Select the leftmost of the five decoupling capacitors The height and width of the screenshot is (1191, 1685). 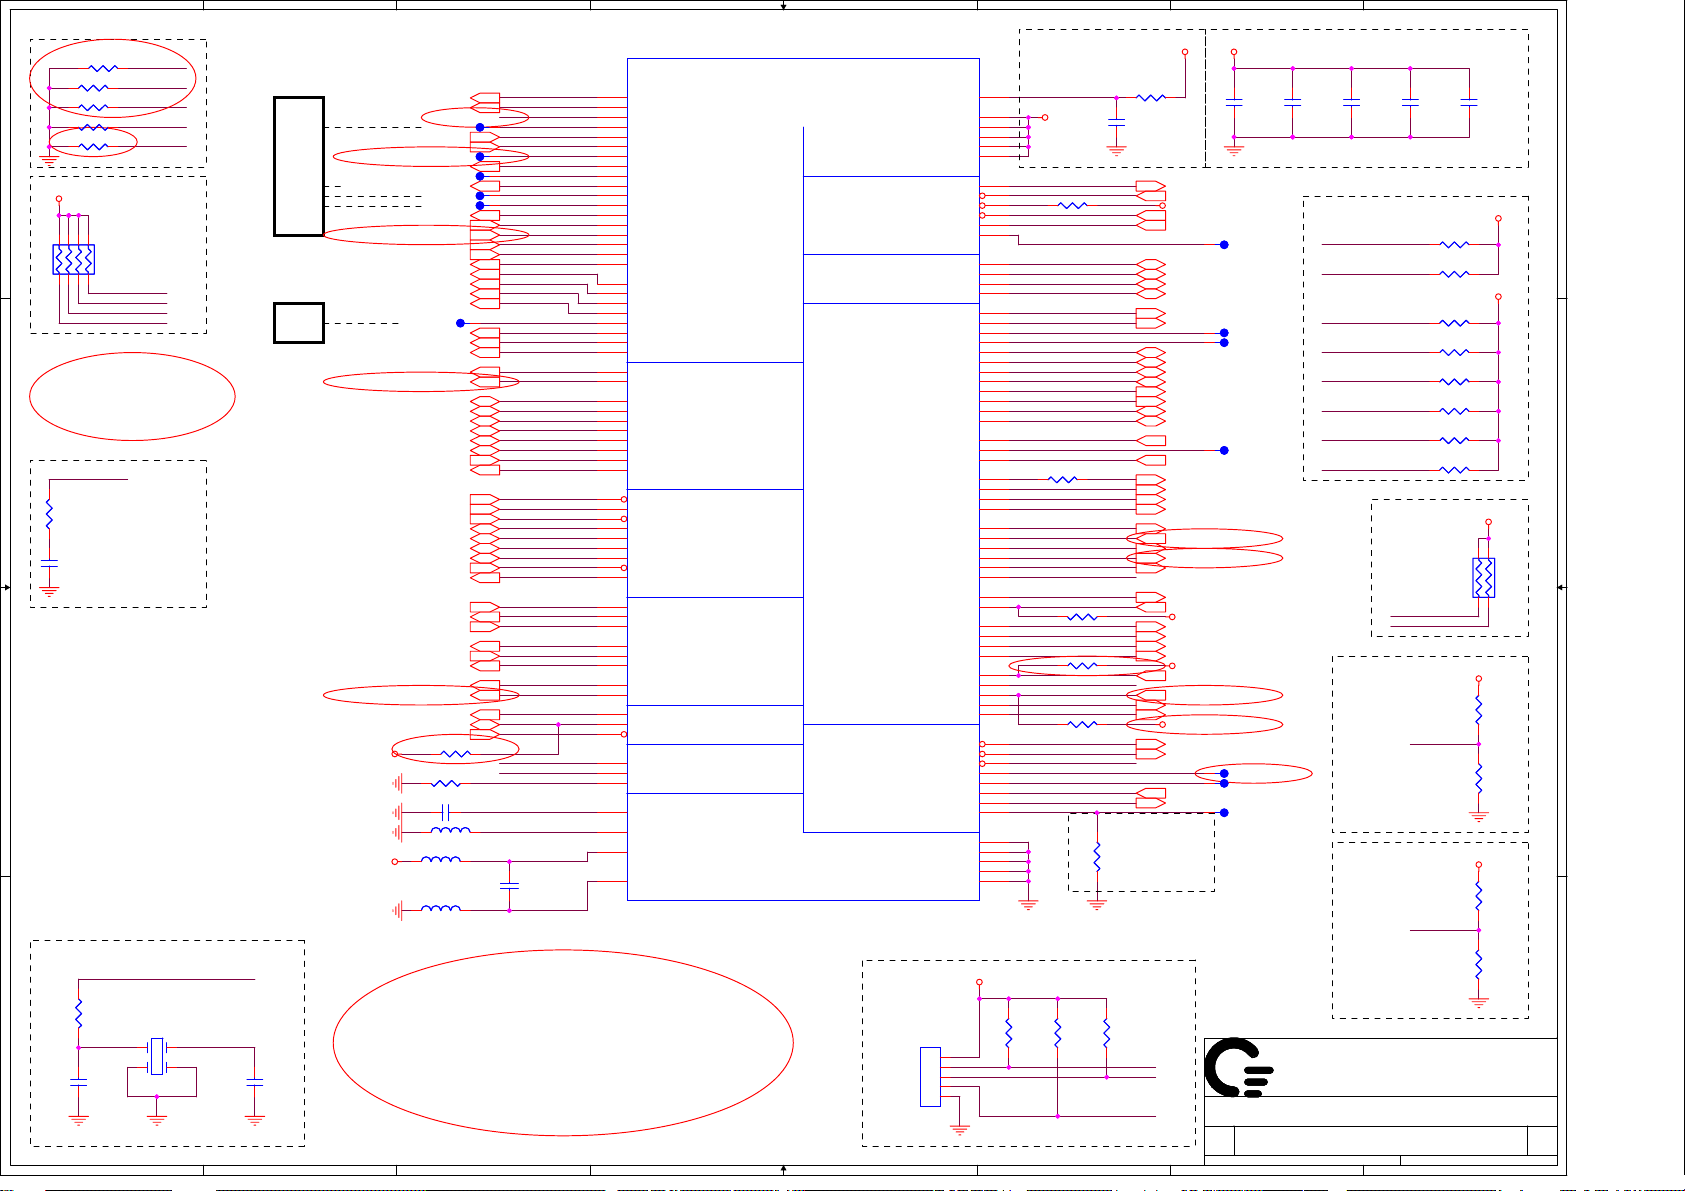coord(1234,102)
